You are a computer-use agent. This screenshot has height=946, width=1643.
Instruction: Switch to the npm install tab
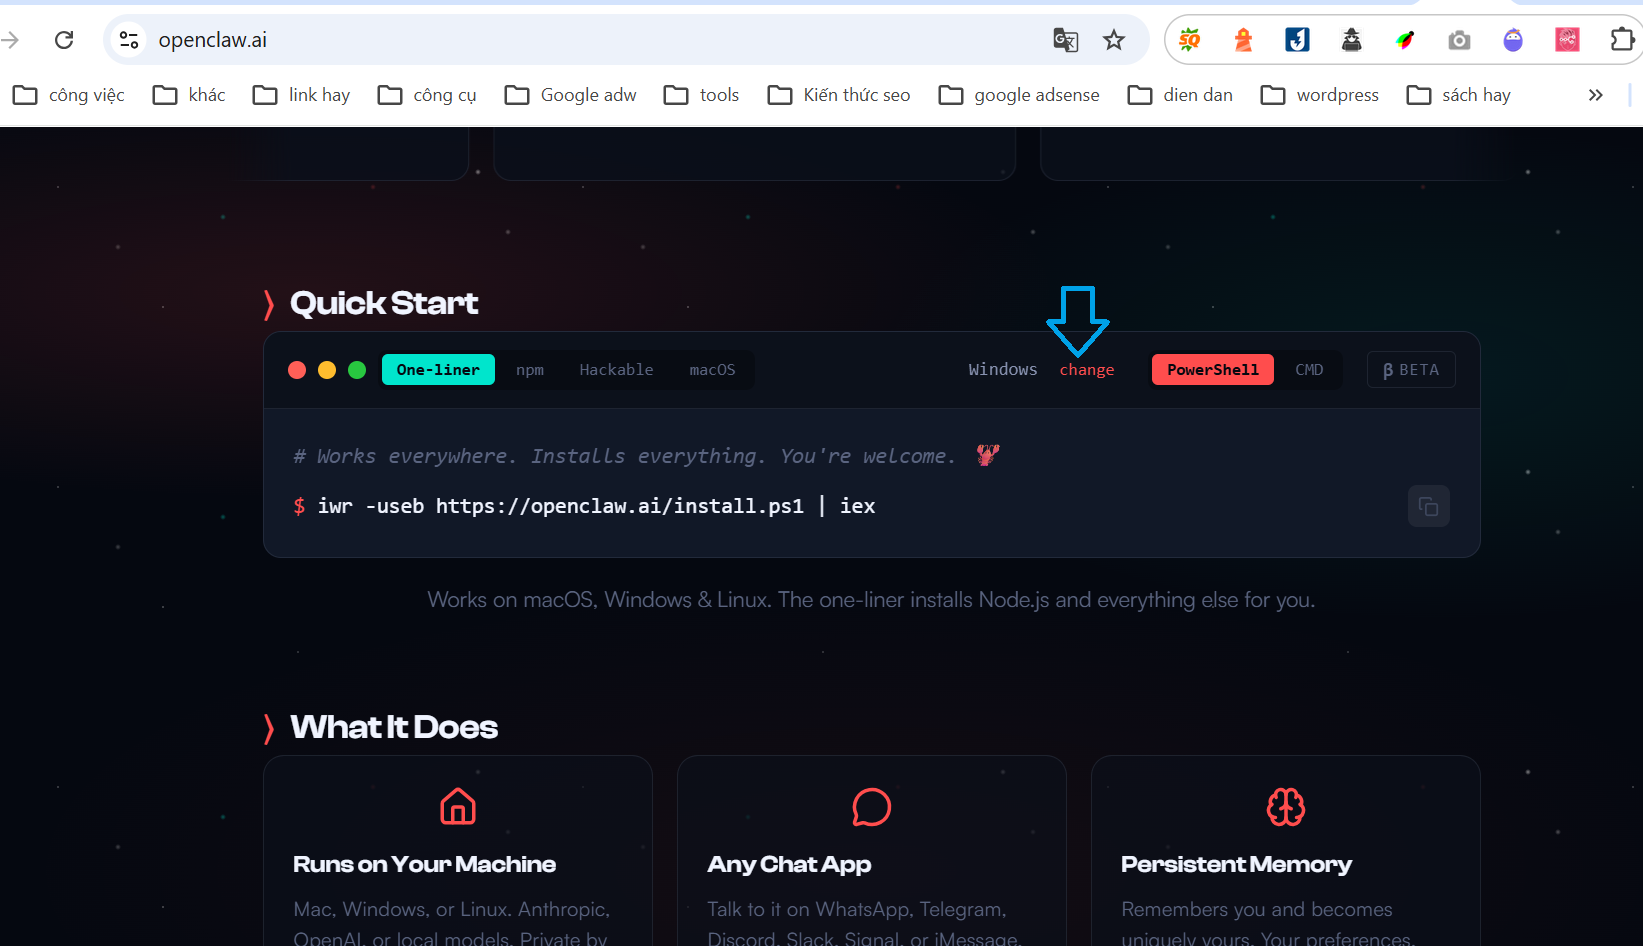530,370
